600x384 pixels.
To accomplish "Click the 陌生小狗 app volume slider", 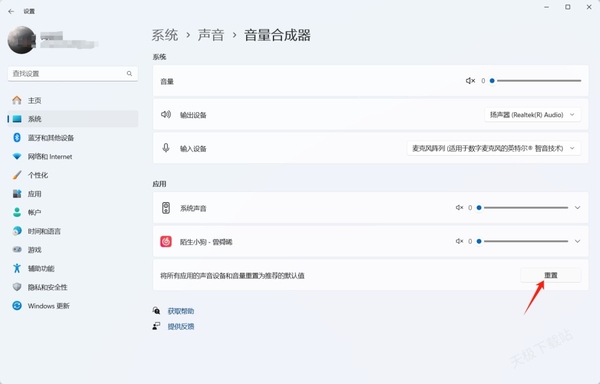I will coord(523,241).
